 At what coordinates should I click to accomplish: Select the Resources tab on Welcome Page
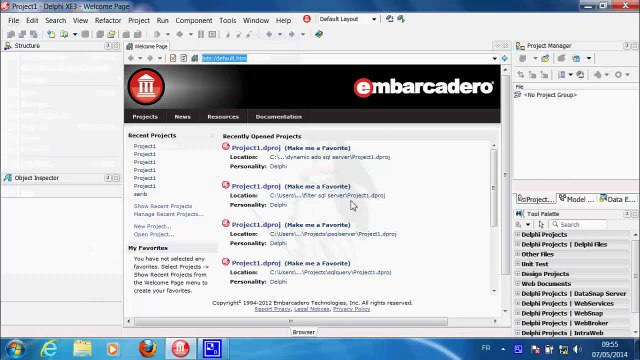coord(223,117)
